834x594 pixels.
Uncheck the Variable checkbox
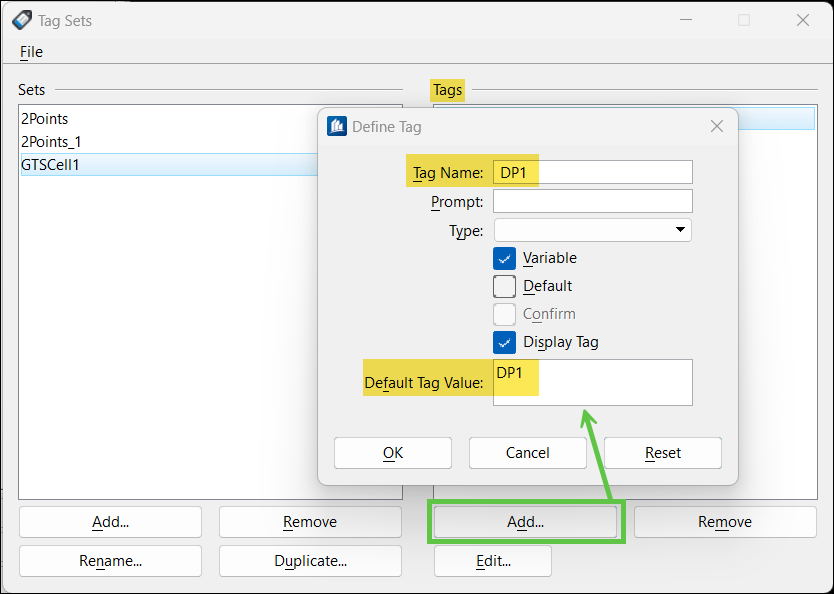pyautogui.click(x=505, y=258)
